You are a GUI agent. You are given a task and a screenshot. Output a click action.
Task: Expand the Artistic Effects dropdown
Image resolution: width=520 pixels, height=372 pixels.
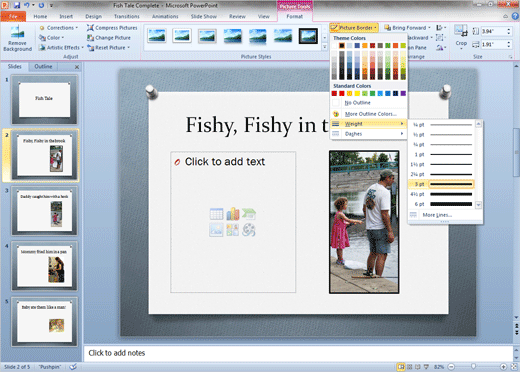[x=61, y=48]
